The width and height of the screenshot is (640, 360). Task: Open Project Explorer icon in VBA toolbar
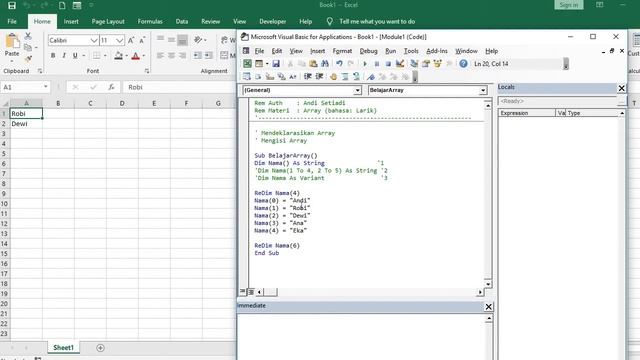pyautogui.click(x=414, y=64)
